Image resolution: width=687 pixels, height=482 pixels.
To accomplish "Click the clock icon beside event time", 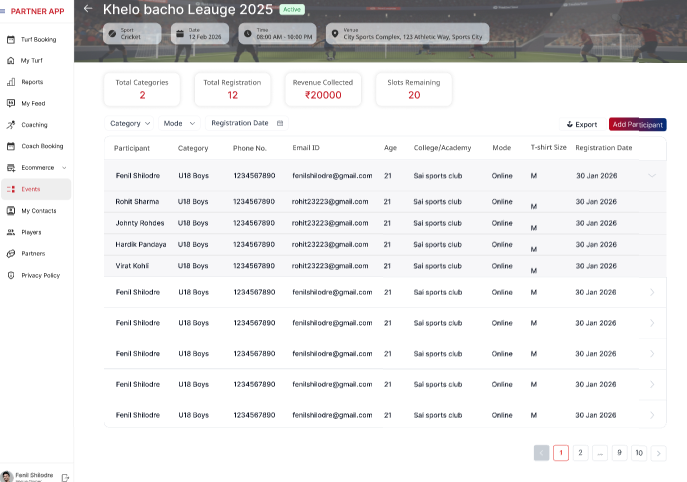I will pyautogui.click(x=248, y=33).
